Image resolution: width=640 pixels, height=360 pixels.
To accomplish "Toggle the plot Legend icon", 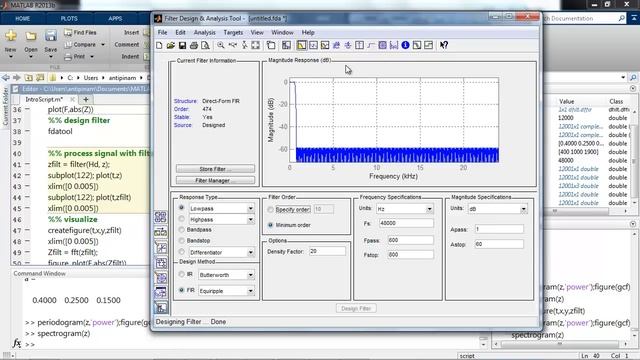I will coord(271,45).
